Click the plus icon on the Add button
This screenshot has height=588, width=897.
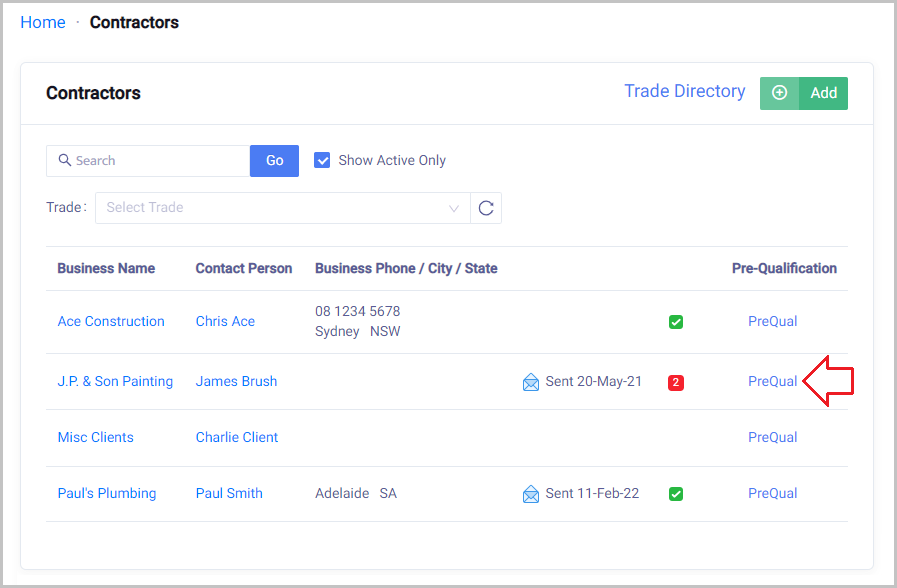point(780,93)
